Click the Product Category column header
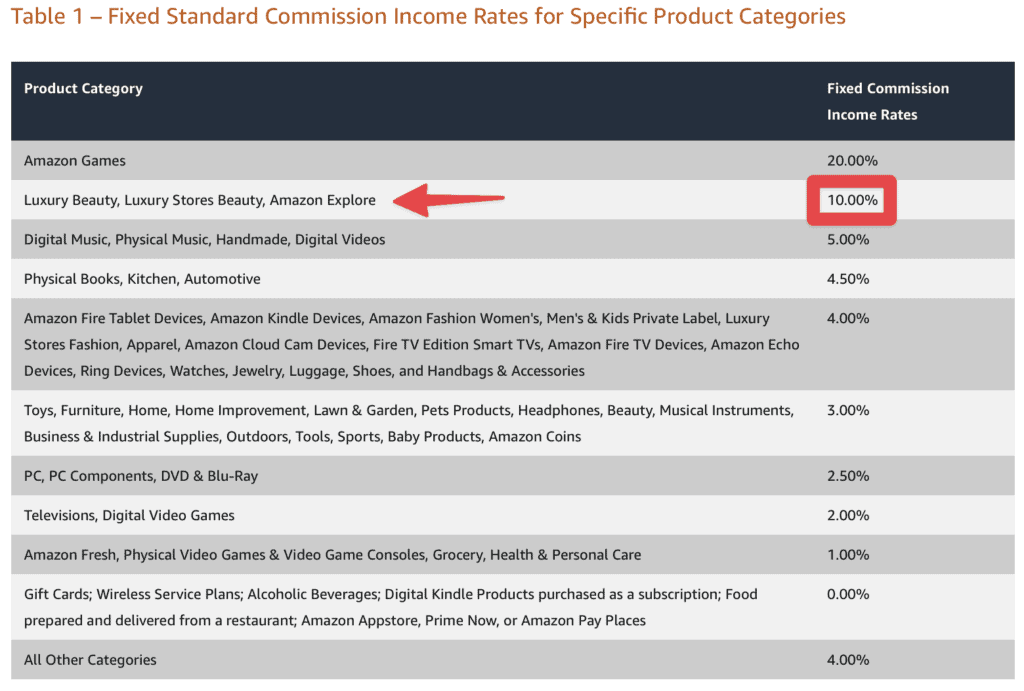This screenshot has height=691, width=1024. click(x=83, y=88)
